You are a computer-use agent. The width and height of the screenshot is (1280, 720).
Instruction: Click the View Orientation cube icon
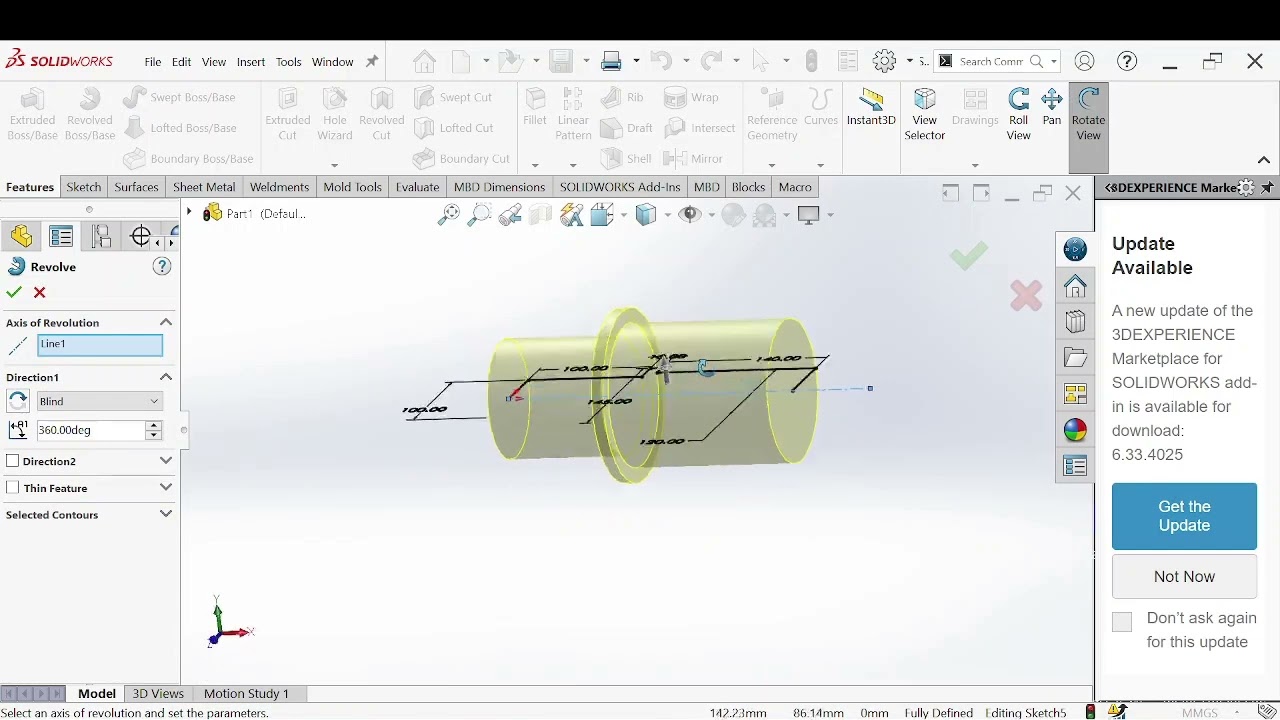click(602, 214)
